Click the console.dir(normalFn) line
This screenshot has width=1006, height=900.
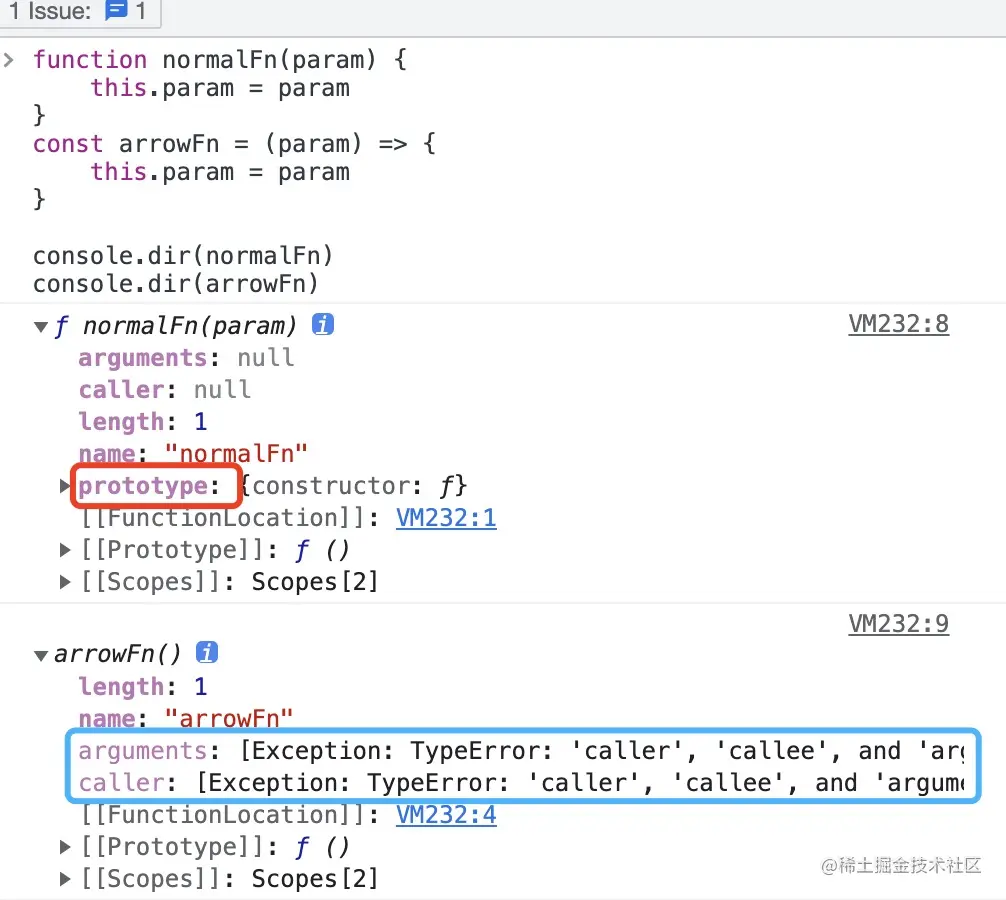[x=183, y=256]
